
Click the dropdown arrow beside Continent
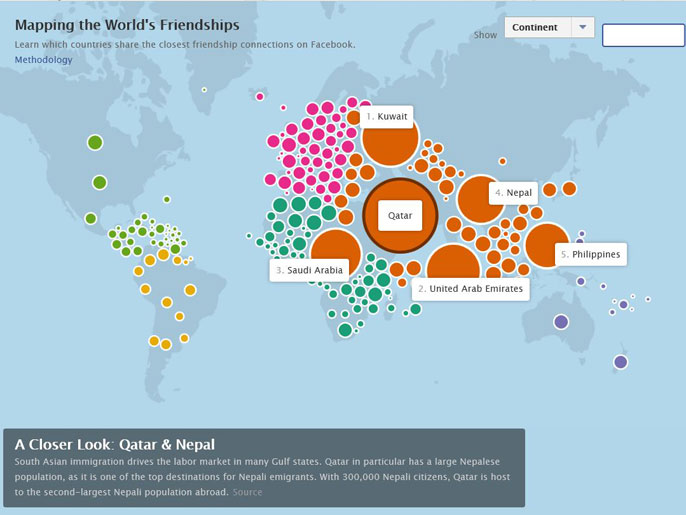(x=582, y=28)
